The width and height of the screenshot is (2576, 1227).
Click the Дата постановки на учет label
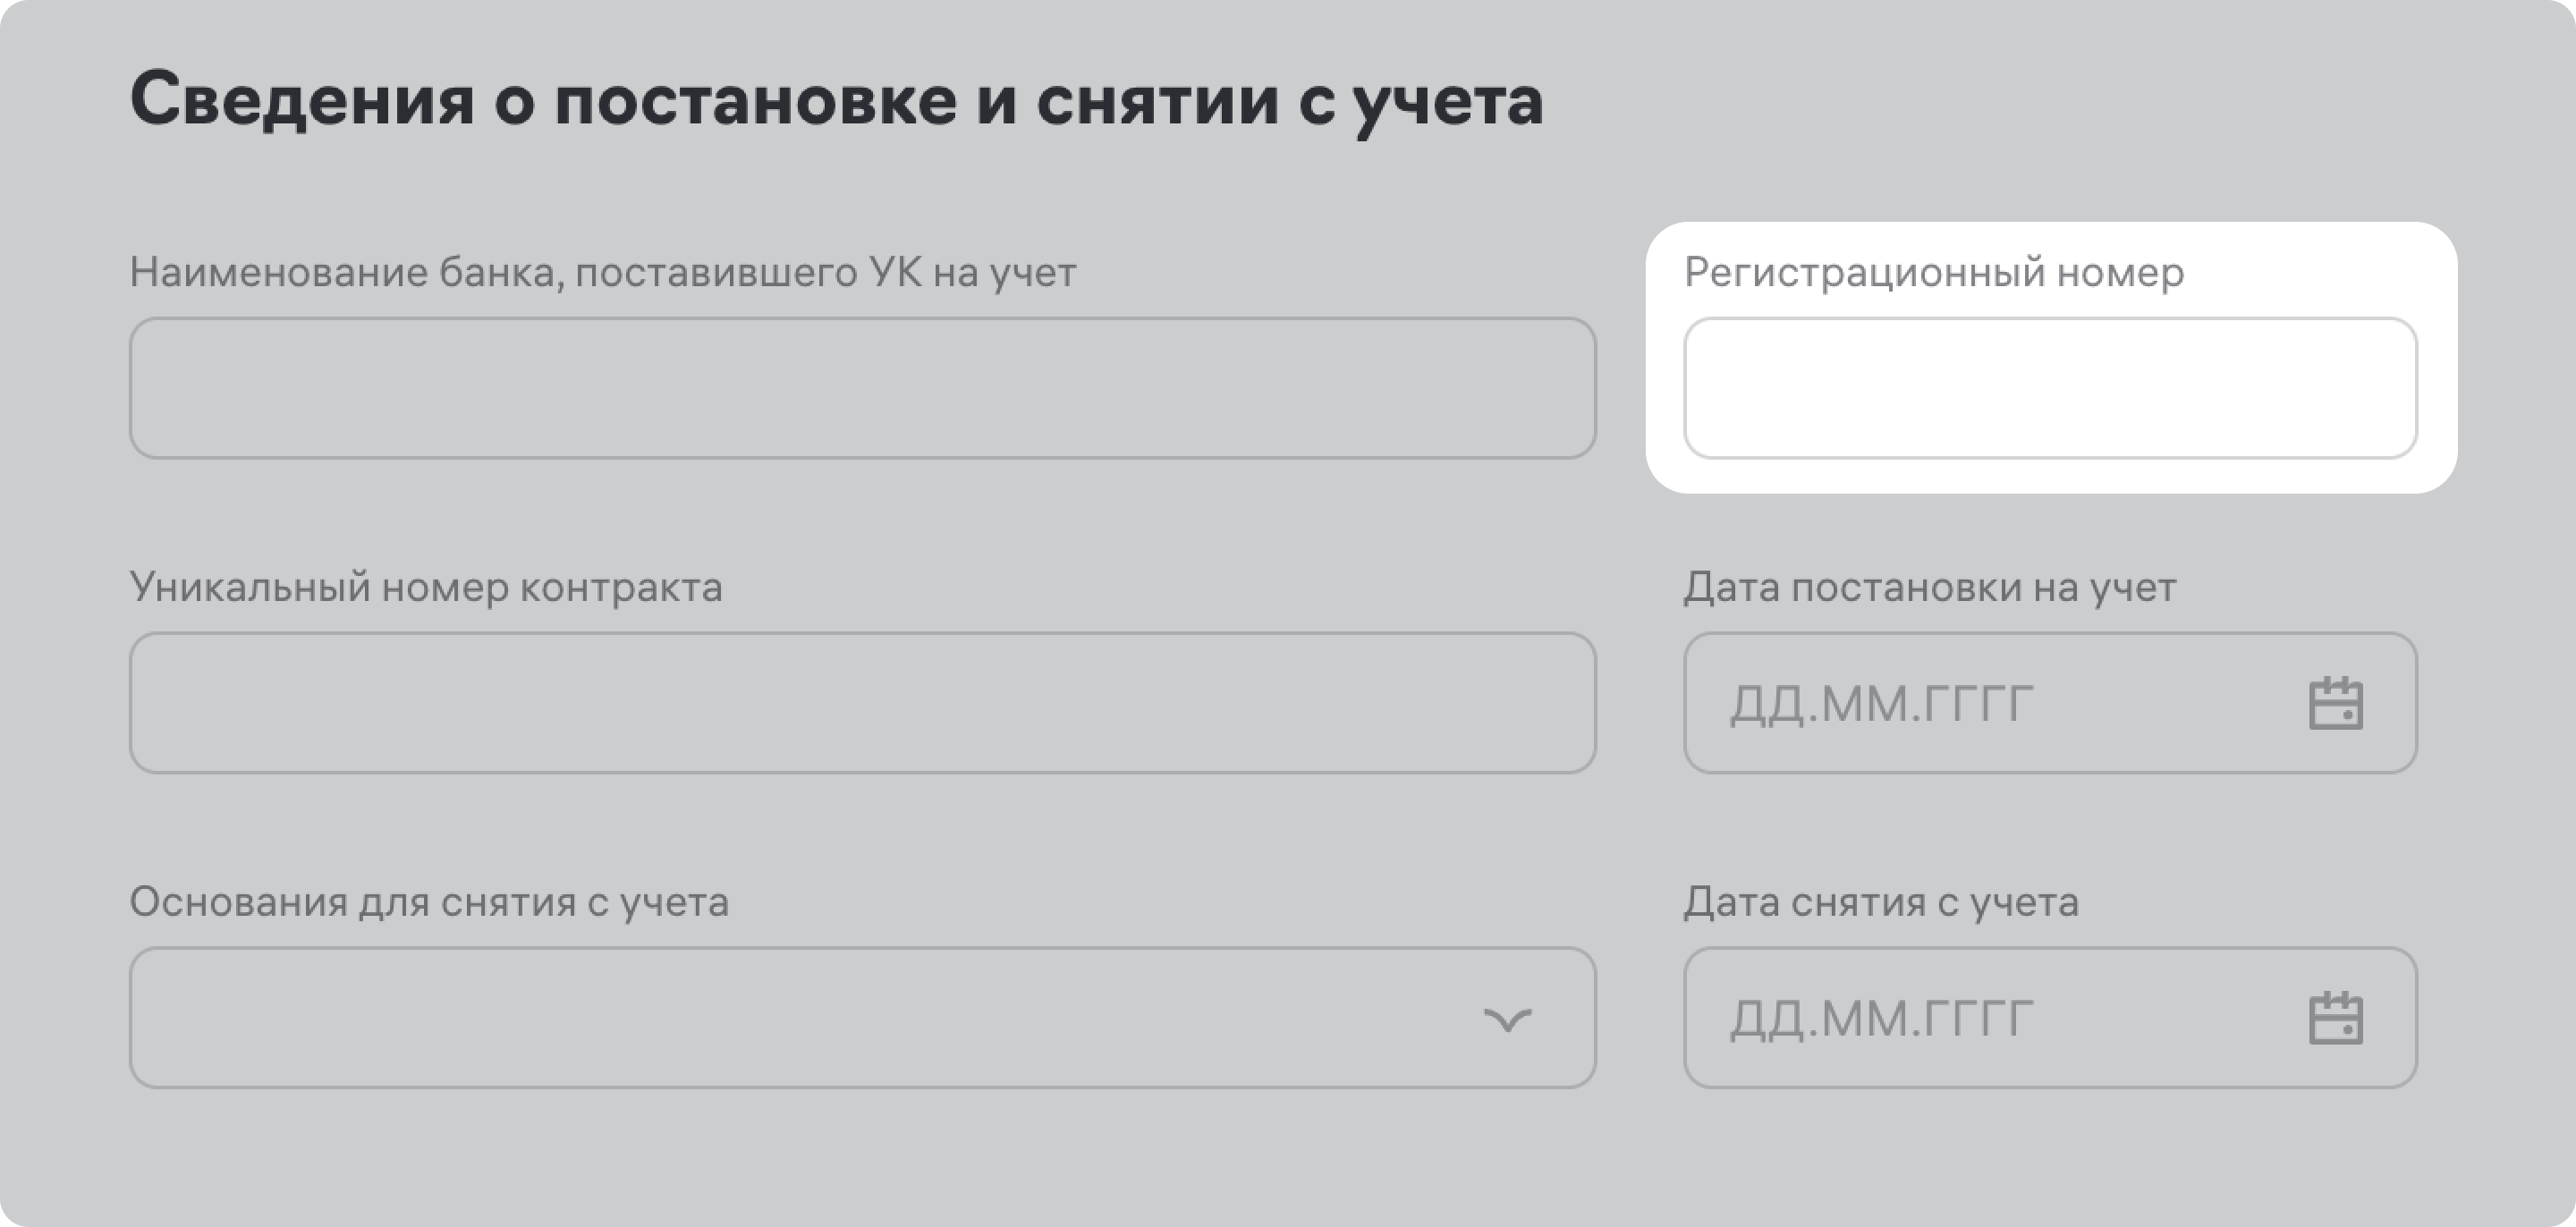click(x=1930, y=588)
